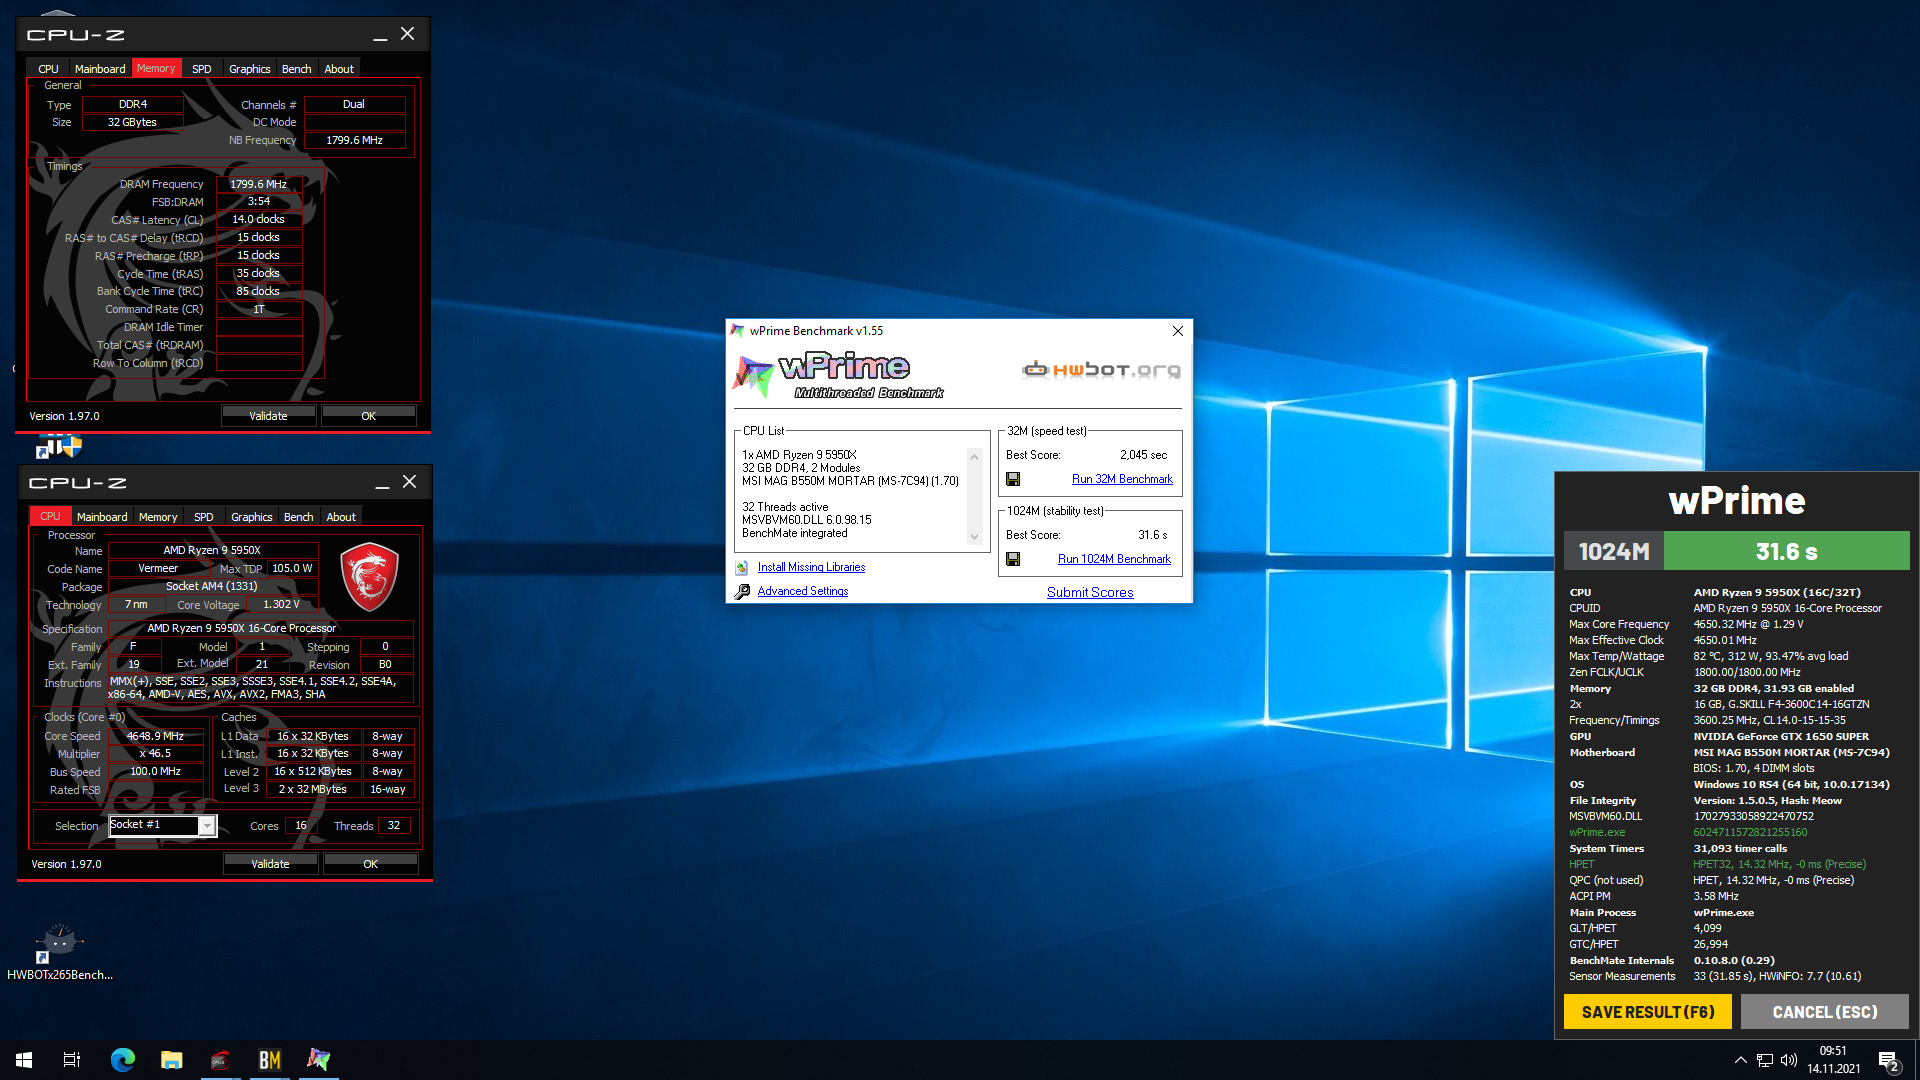Click the CAS# Latency value 14.0 clocks
1920x1080 pixels.
point(259,220)
